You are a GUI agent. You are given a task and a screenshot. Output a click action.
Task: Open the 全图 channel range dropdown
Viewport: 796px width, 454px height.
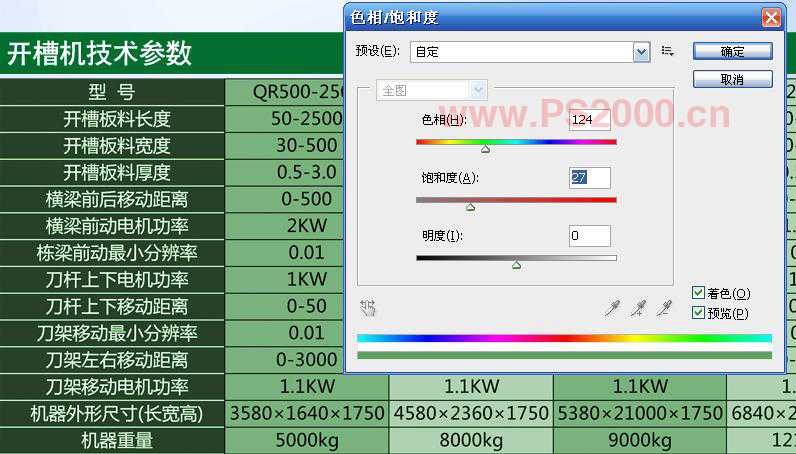432,90
